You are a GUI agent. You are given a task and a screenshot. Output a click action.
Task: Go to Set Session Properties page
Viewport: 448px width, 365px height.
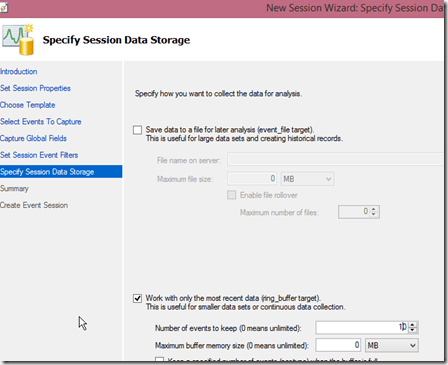tap(35, 88)
